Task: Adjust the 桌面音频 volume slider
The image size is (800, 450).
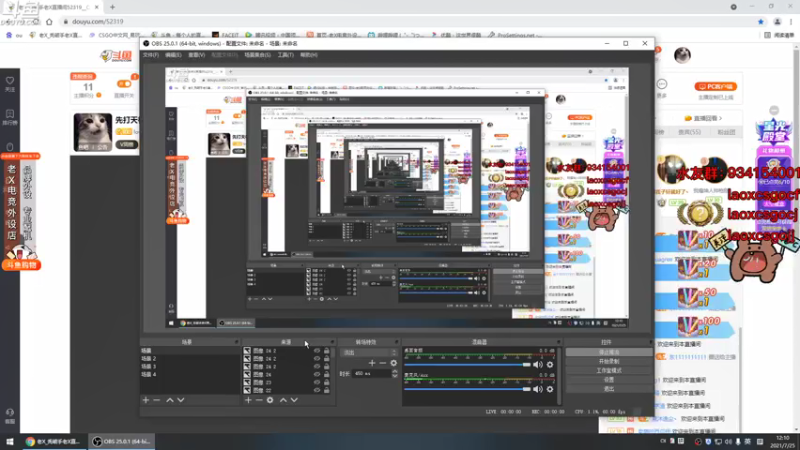Action: [467, 364]
